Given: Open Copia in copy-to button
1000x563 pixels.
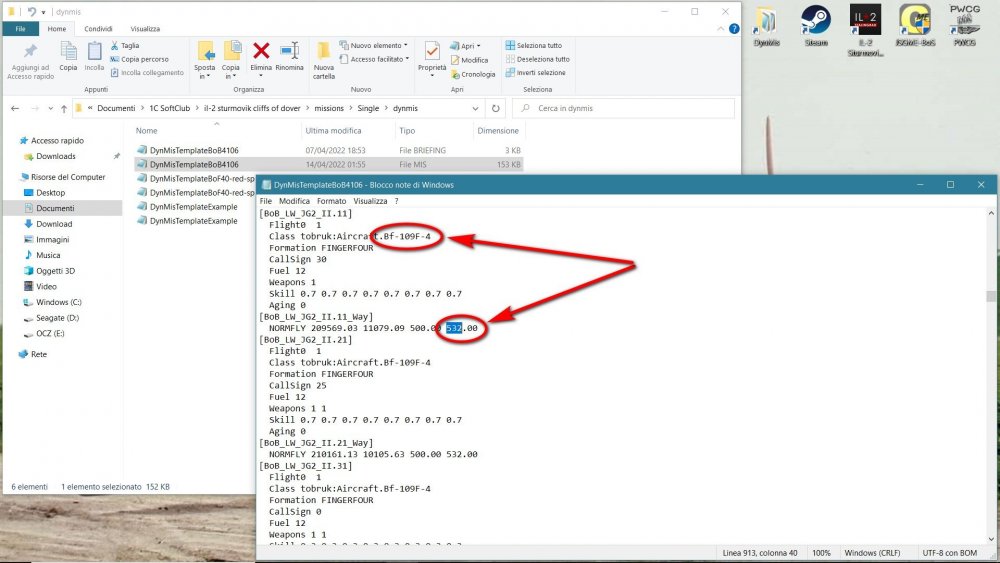Looking at the screenshot, I should click(231, 60).
